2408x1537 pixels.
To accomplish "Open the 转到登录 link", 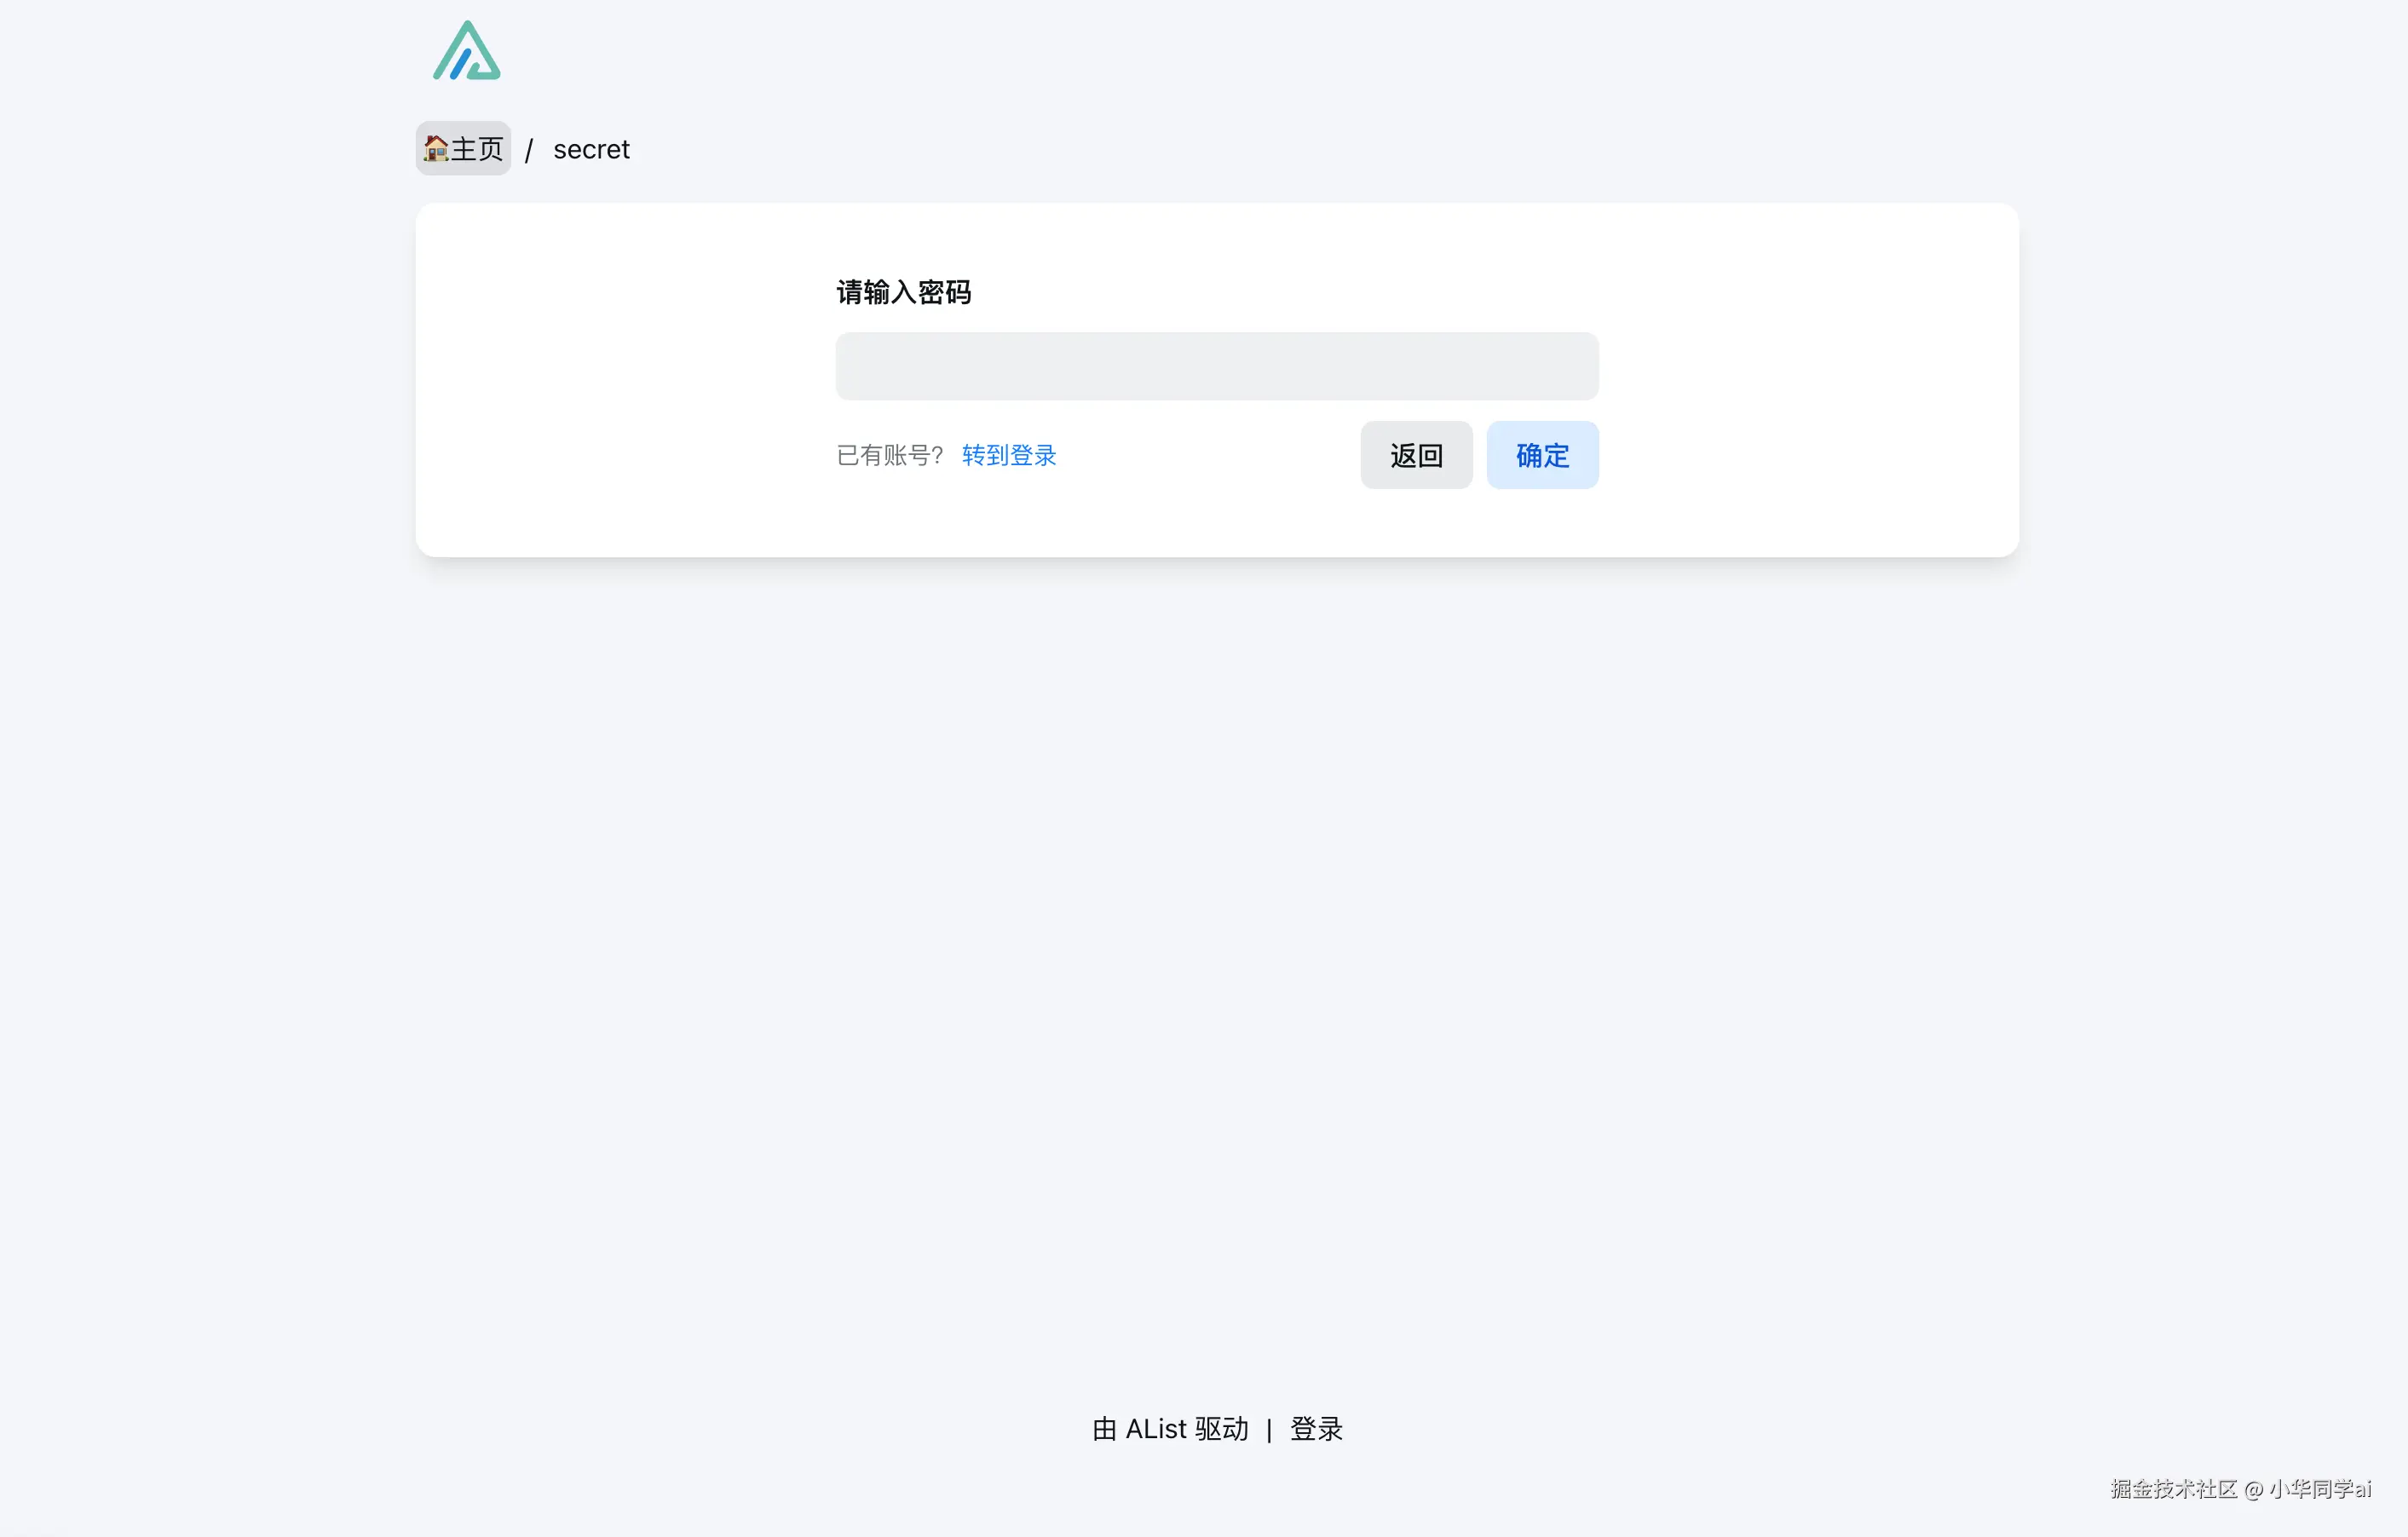I will point(1008,456).
